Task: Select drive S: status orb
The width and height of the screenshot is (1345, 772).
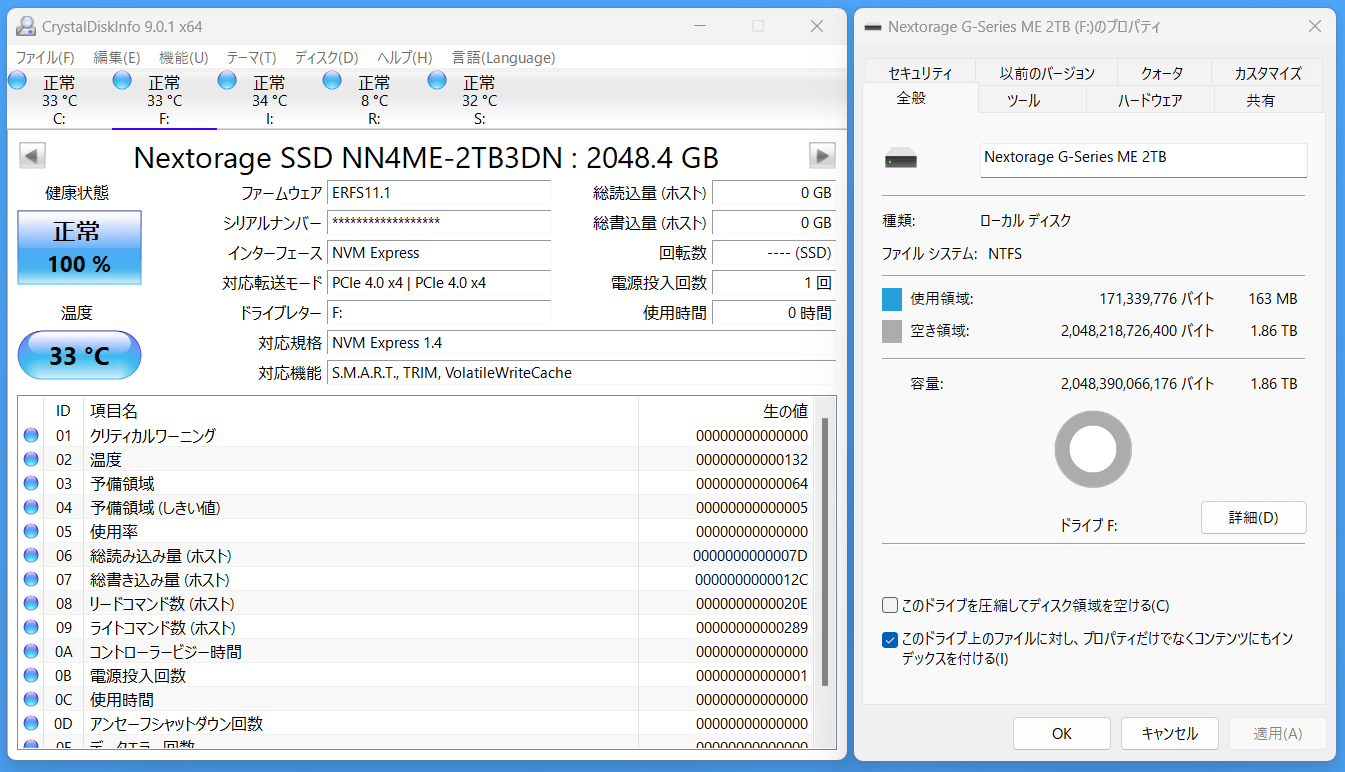Action: click(x=437, y=81)
